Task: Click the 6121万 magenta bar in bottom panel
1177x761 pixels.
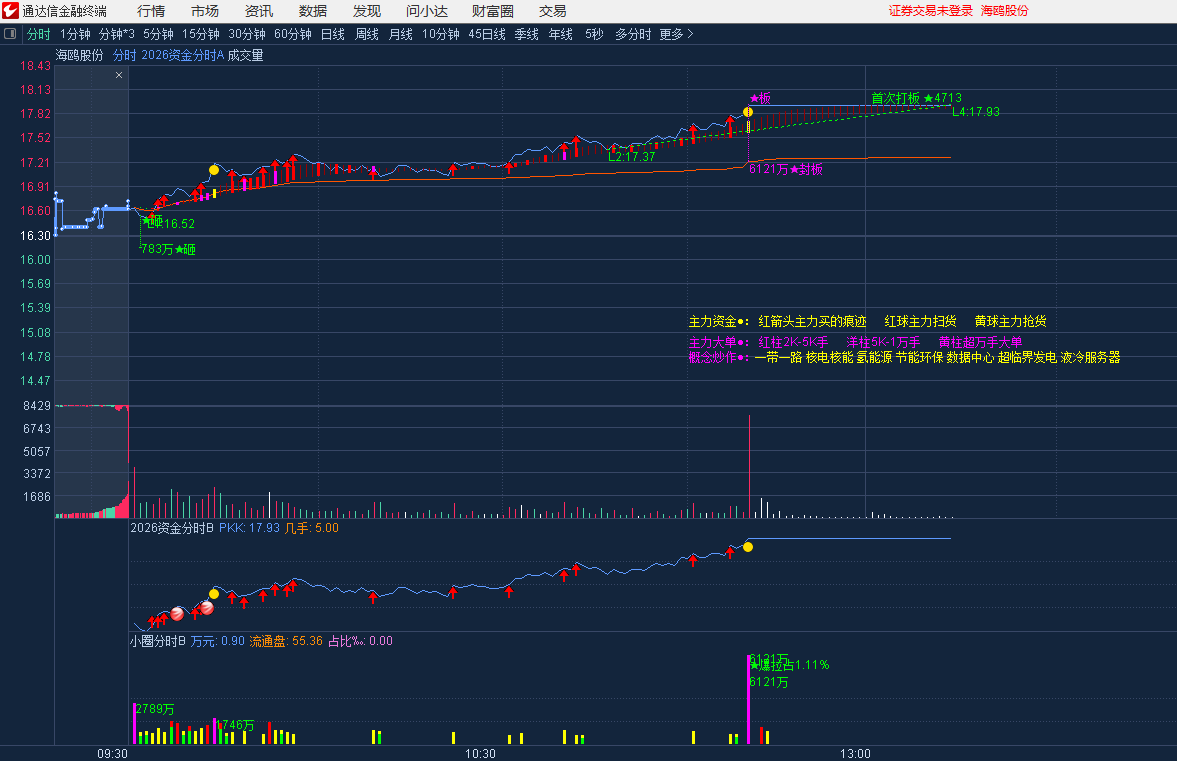Action: (748, 700)
